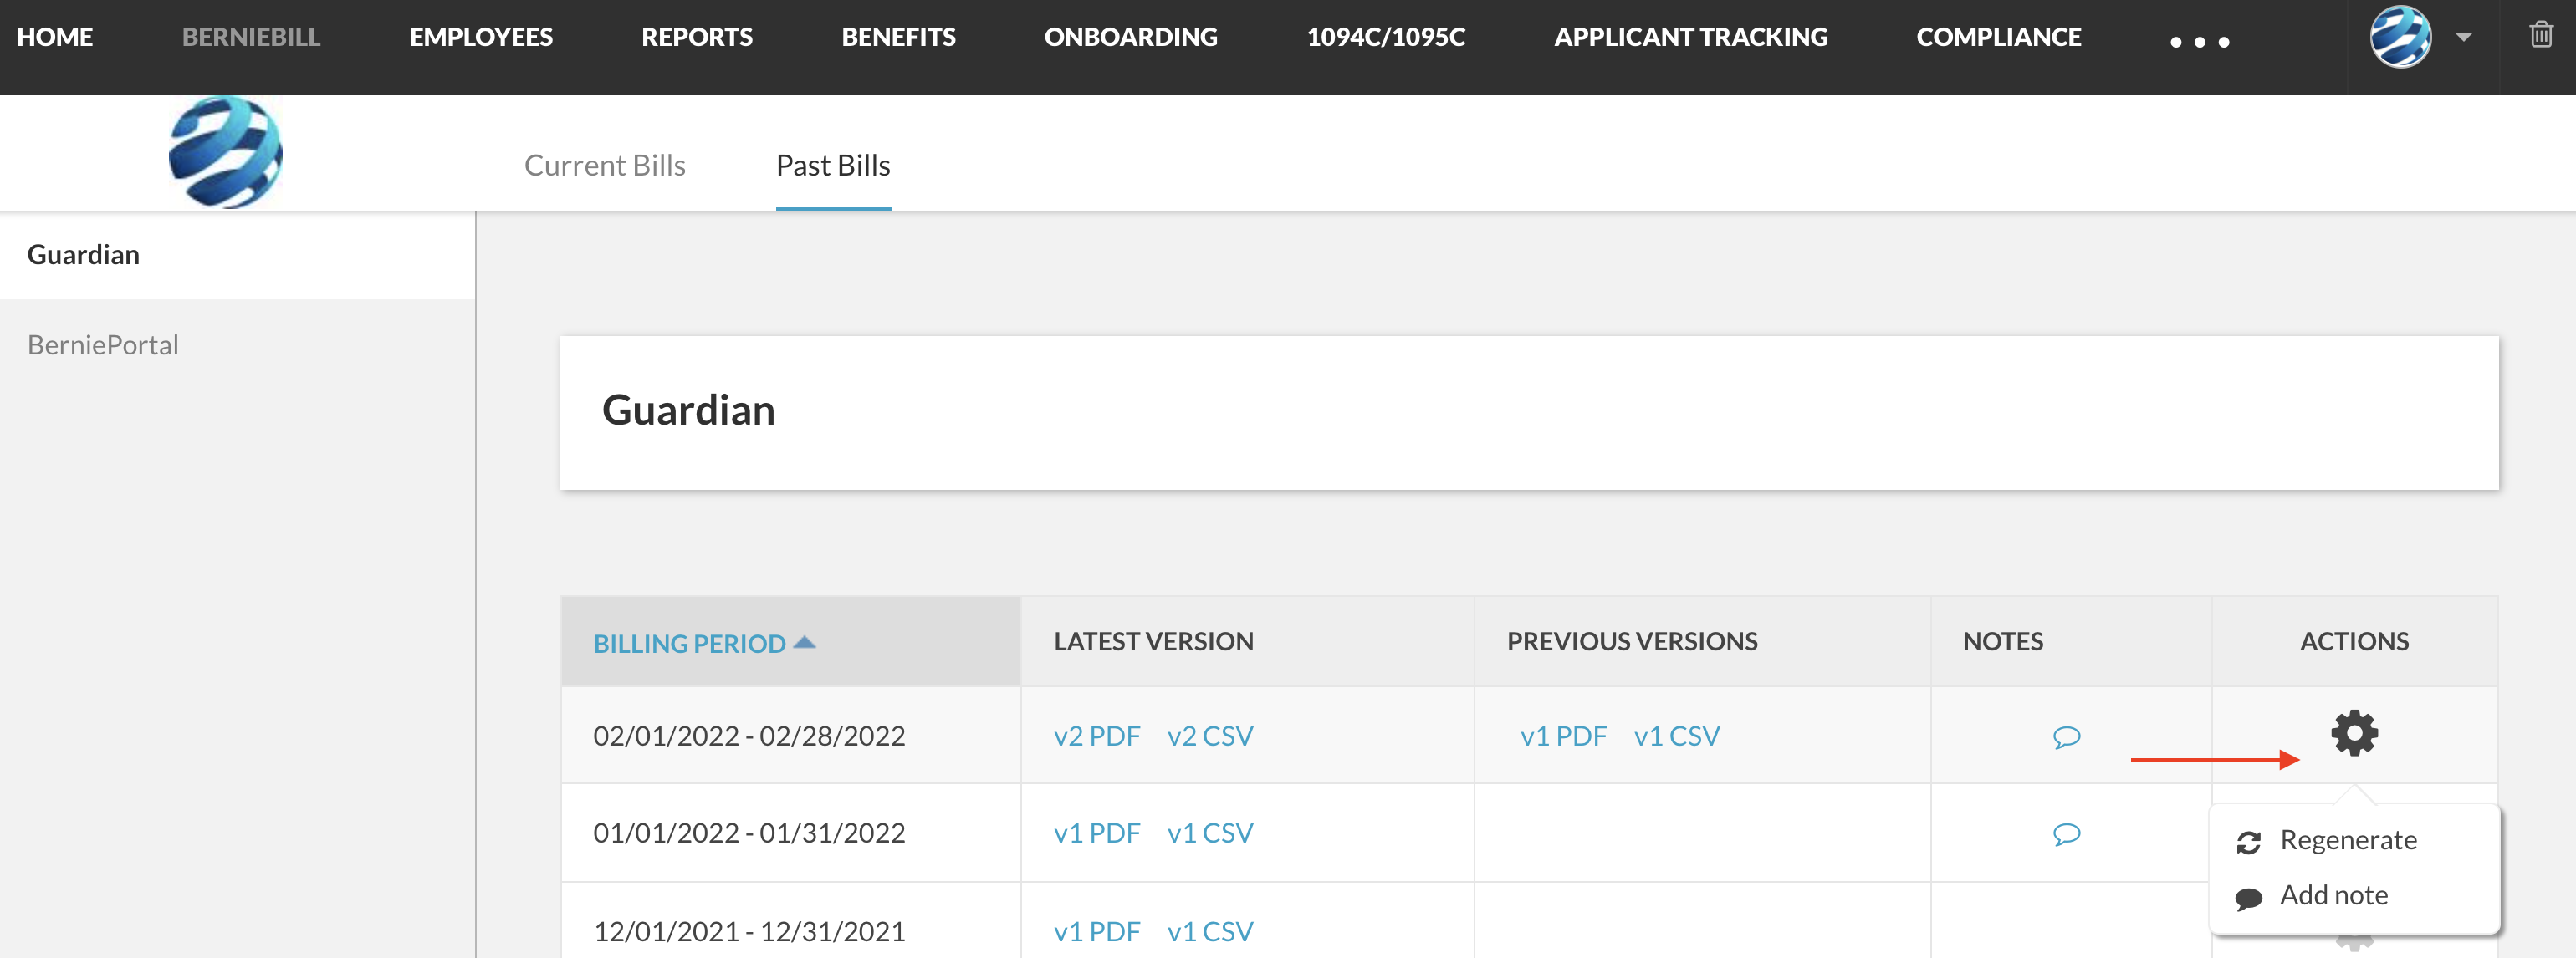This screenshot has height=958, width=2576.
Task: Switch to Current Bills tab
Action: click(605, 165)
